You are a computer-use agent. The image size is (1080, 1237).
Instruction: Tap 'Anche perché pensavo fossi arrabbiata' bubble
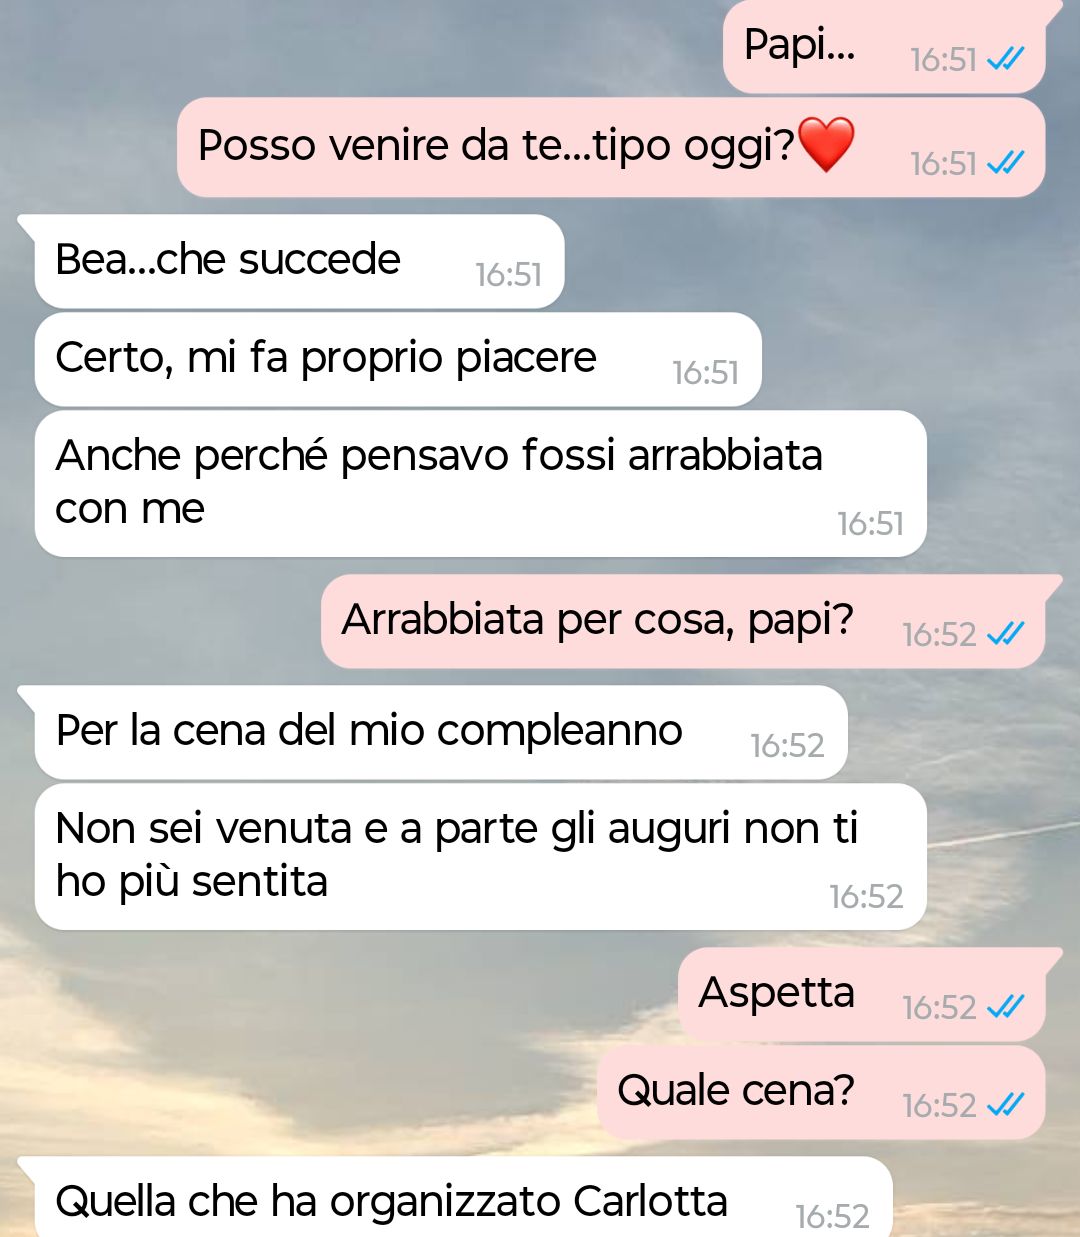click(x=480, y=483)
